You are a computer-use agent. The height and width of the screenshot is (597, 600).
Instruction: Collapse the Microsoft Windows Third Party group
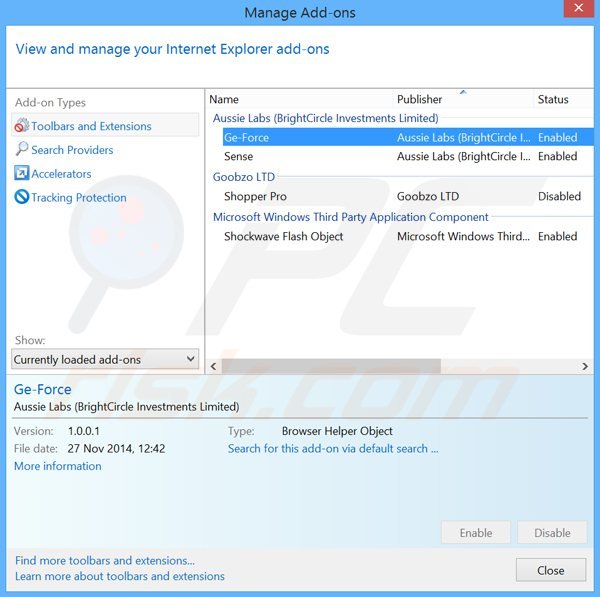click(350, 217)
